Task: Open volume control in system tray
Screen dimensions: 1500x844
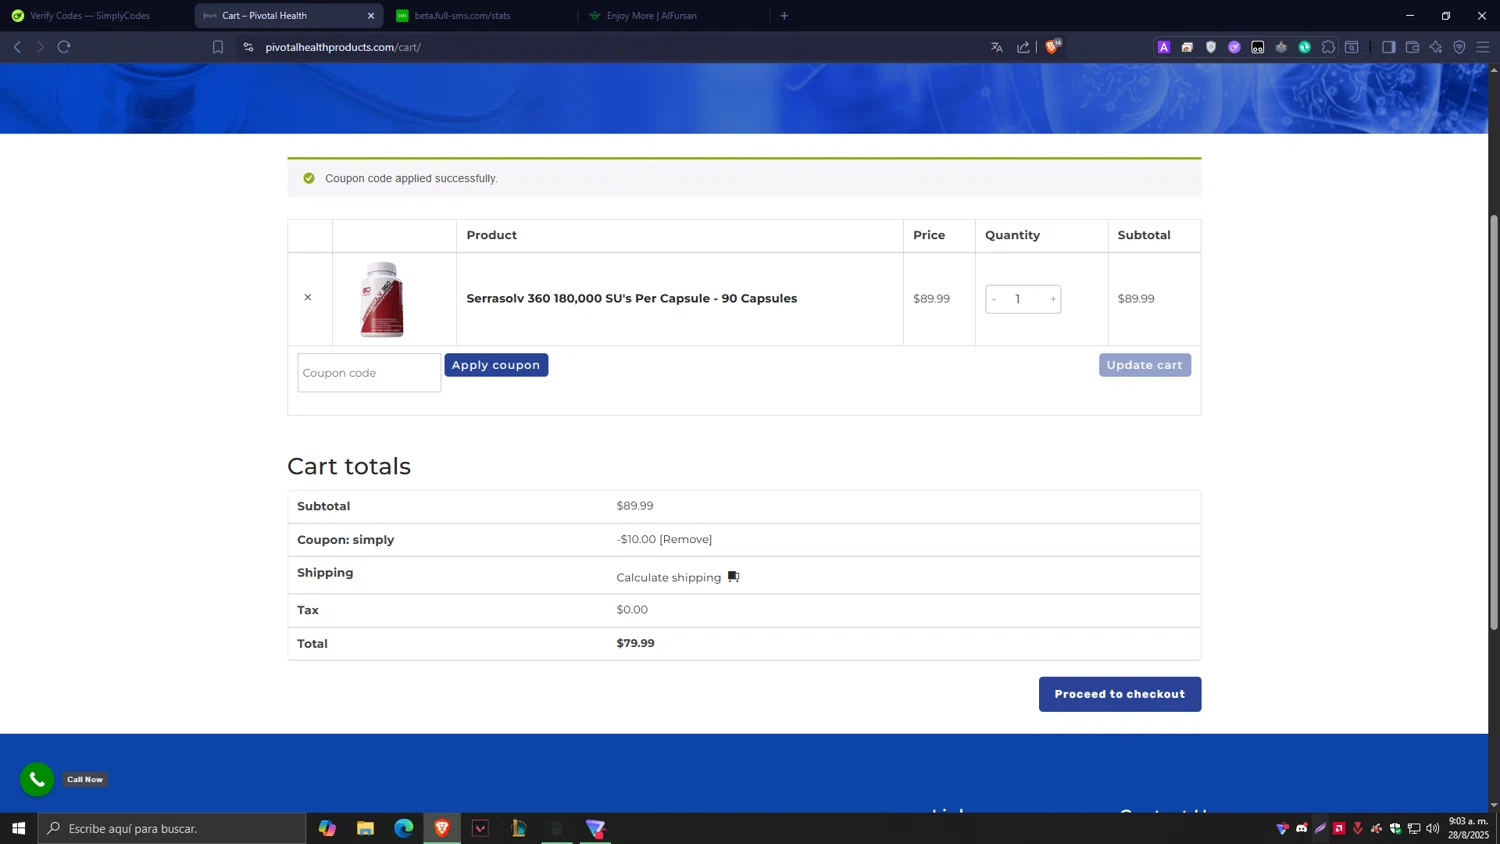Action: coord(1433,828)
